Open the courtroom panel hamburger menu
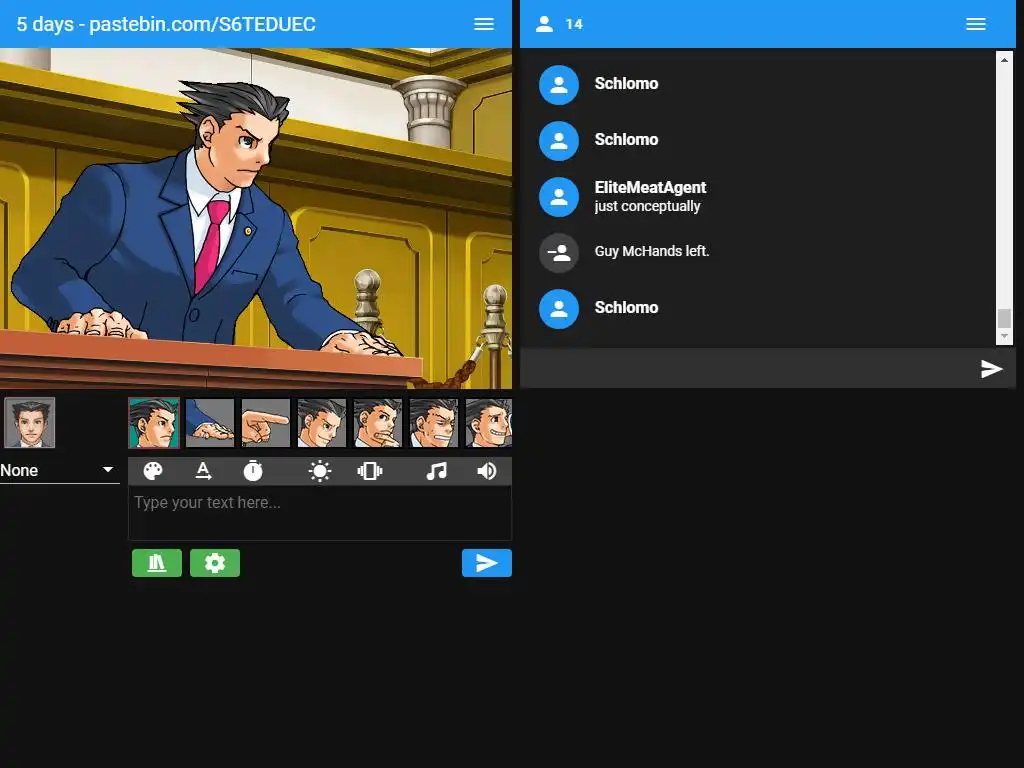This screenshot has height=768, width=1024. click(483, 24)
